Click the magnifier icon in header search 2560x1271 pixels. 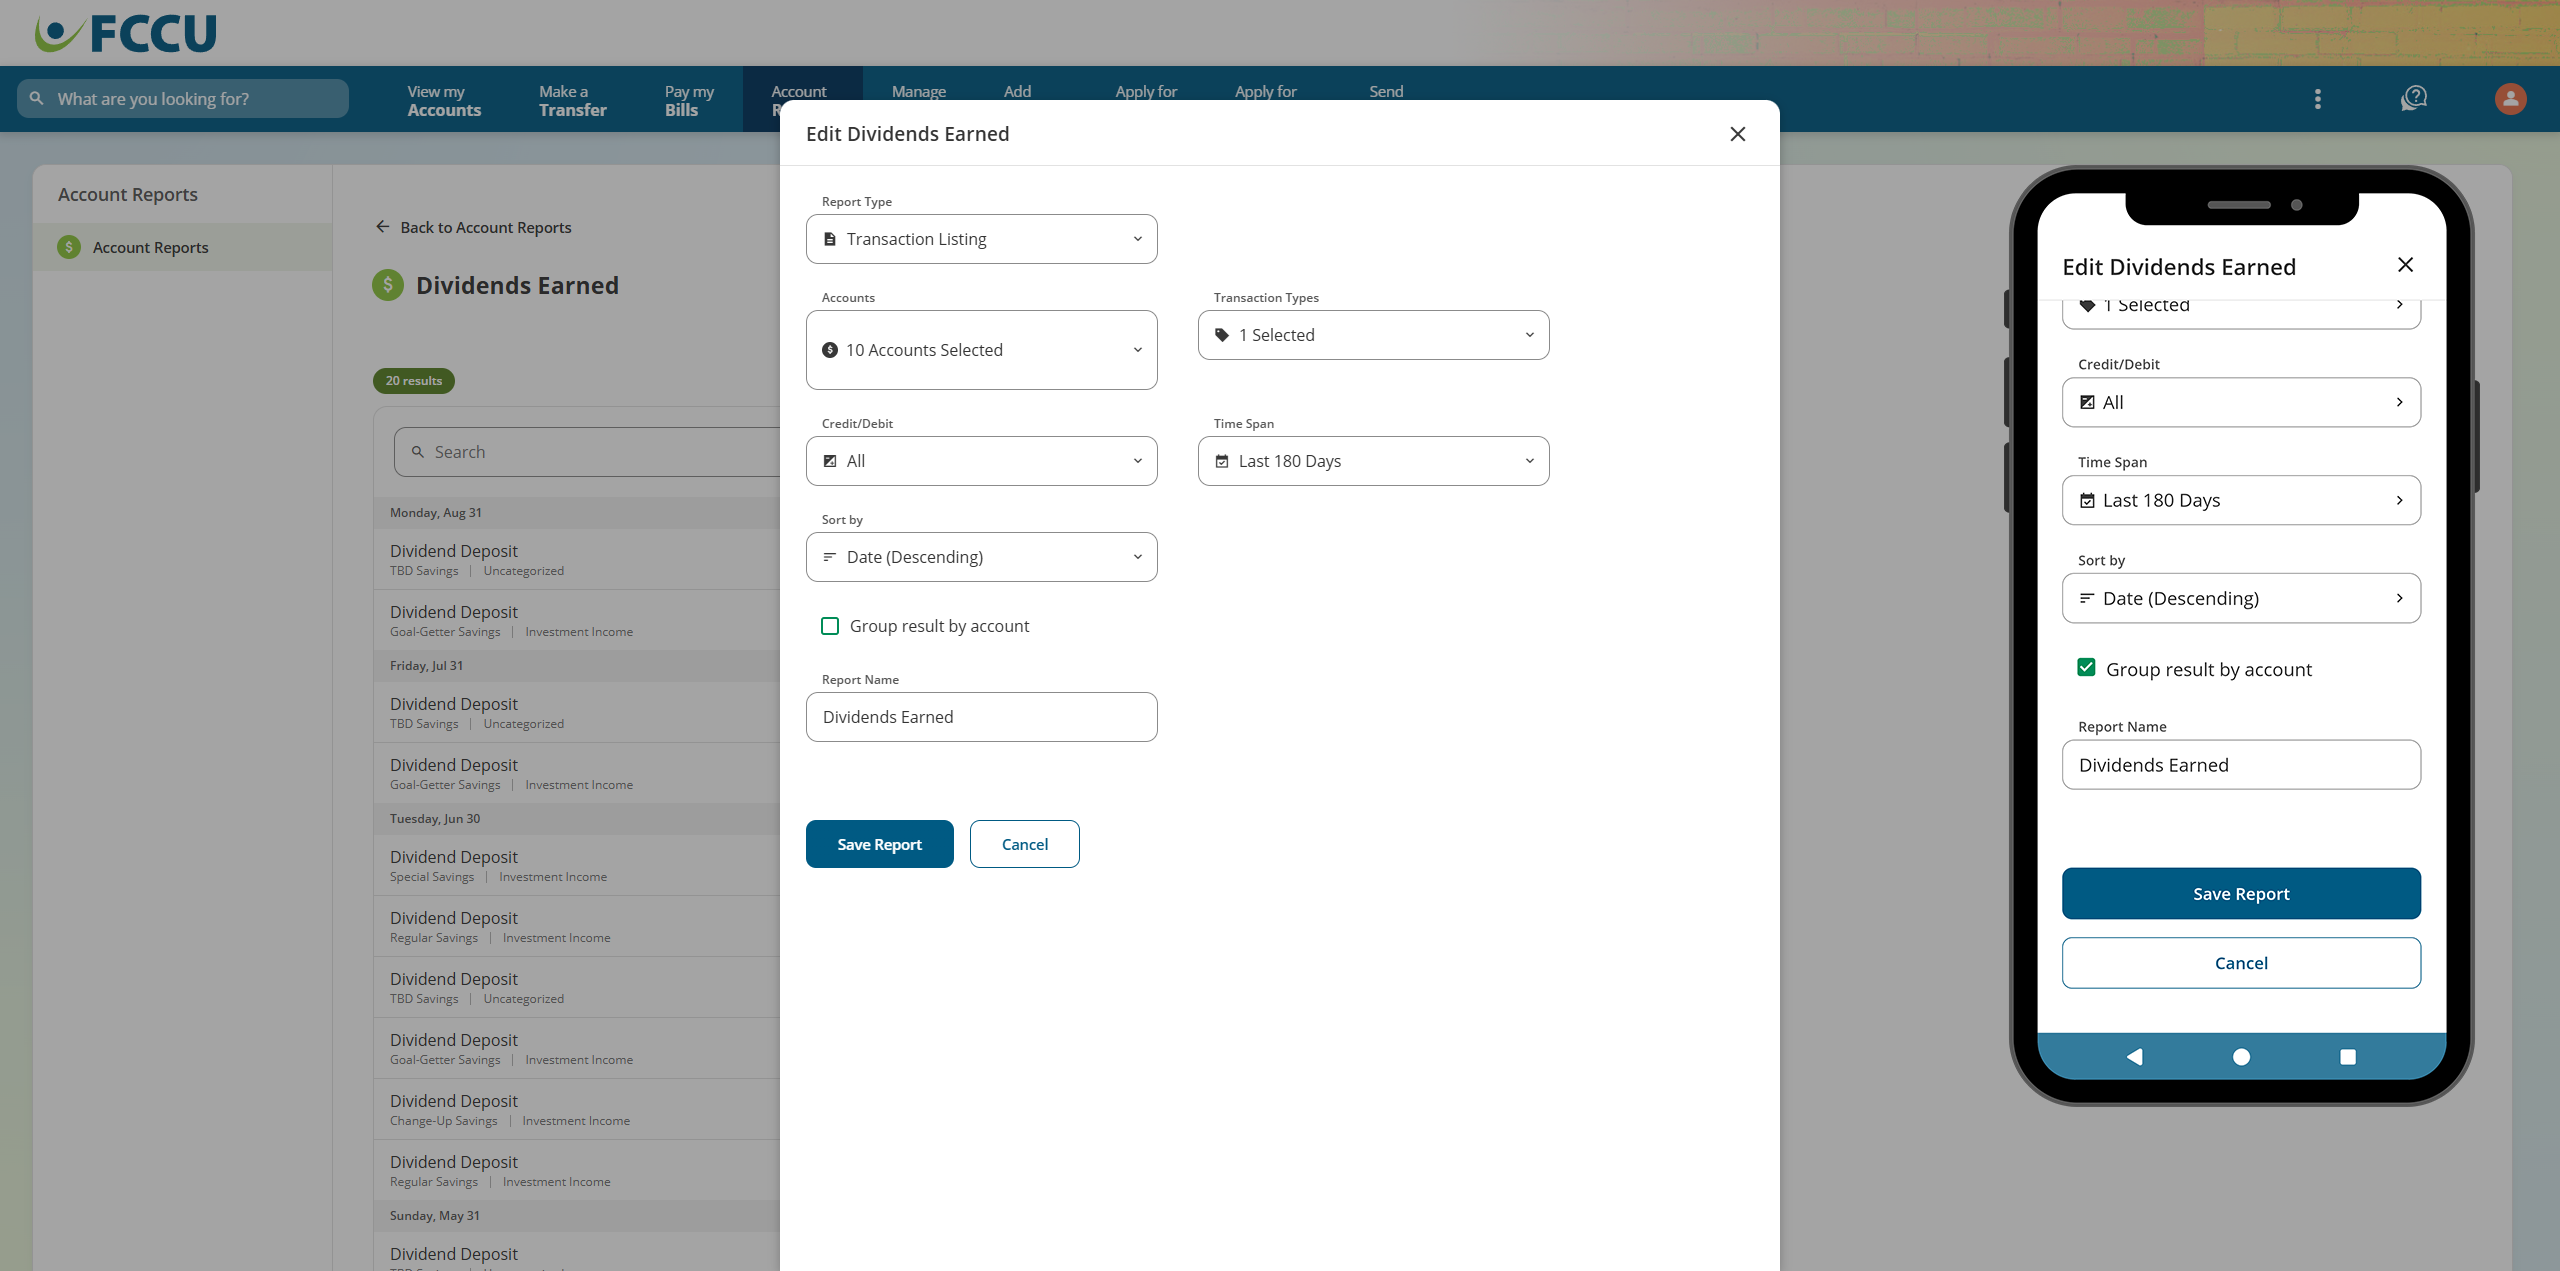(37, 98)
